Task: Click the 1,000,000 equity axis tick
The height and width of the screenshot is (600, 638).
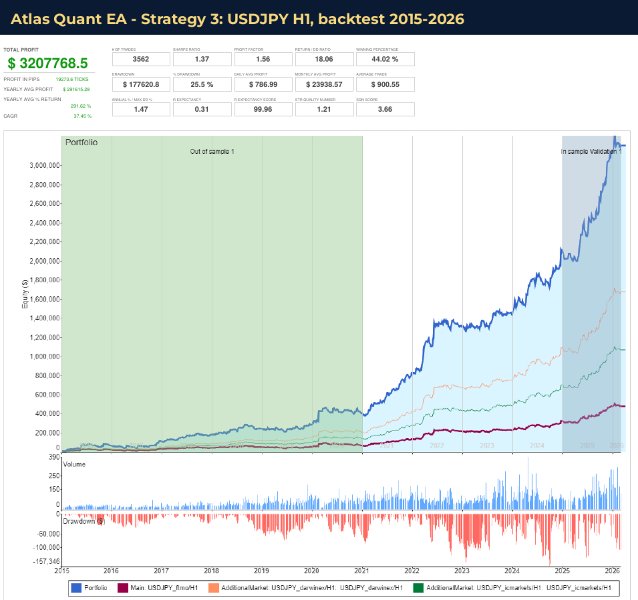Action: tap(45, 356)
